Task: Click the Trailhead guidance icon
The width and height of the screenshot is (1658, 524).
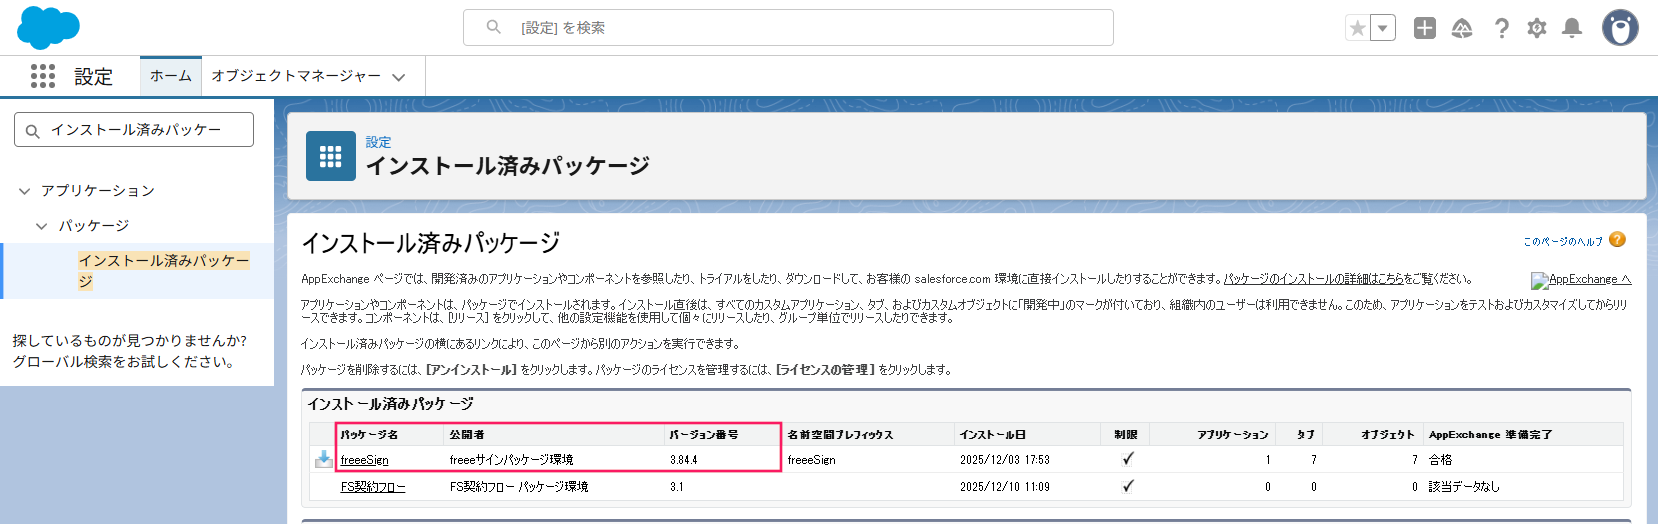Action: click(x=1462, y=28)
